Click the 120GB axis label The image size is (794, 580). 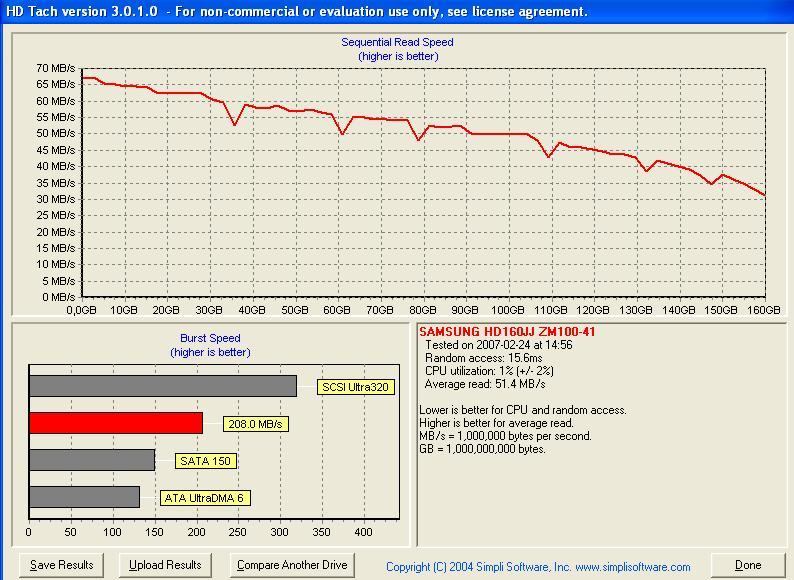592,310
